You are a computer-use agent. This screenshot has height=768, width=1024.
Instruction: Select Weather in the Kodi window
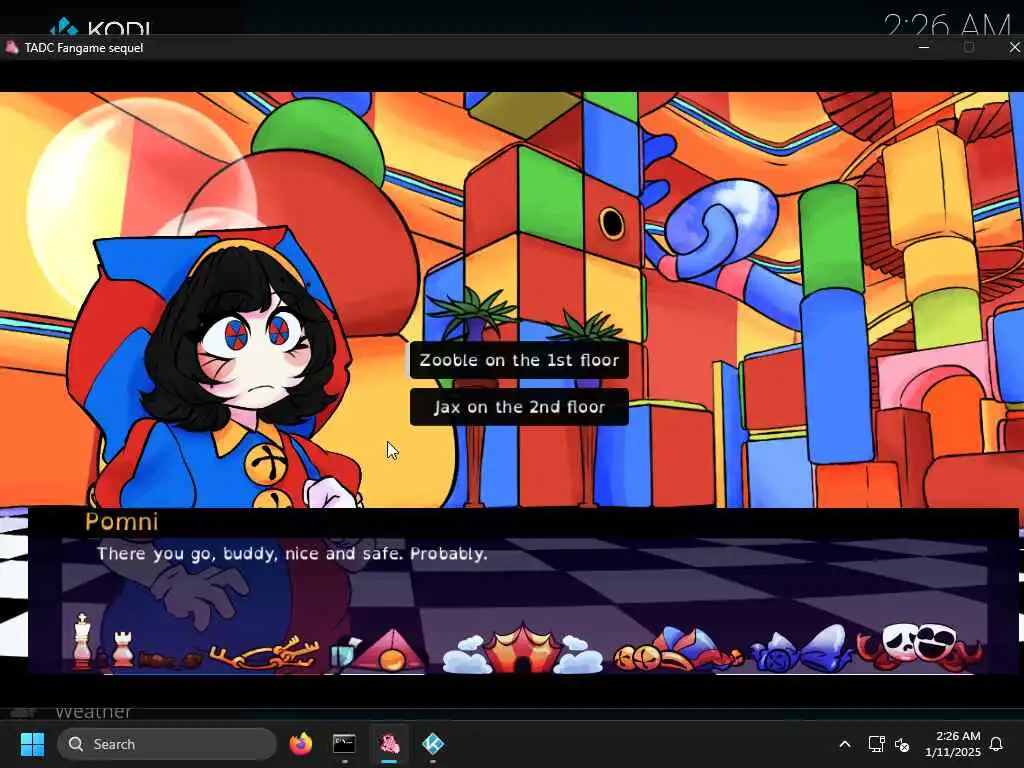click(x=93, y=712)
